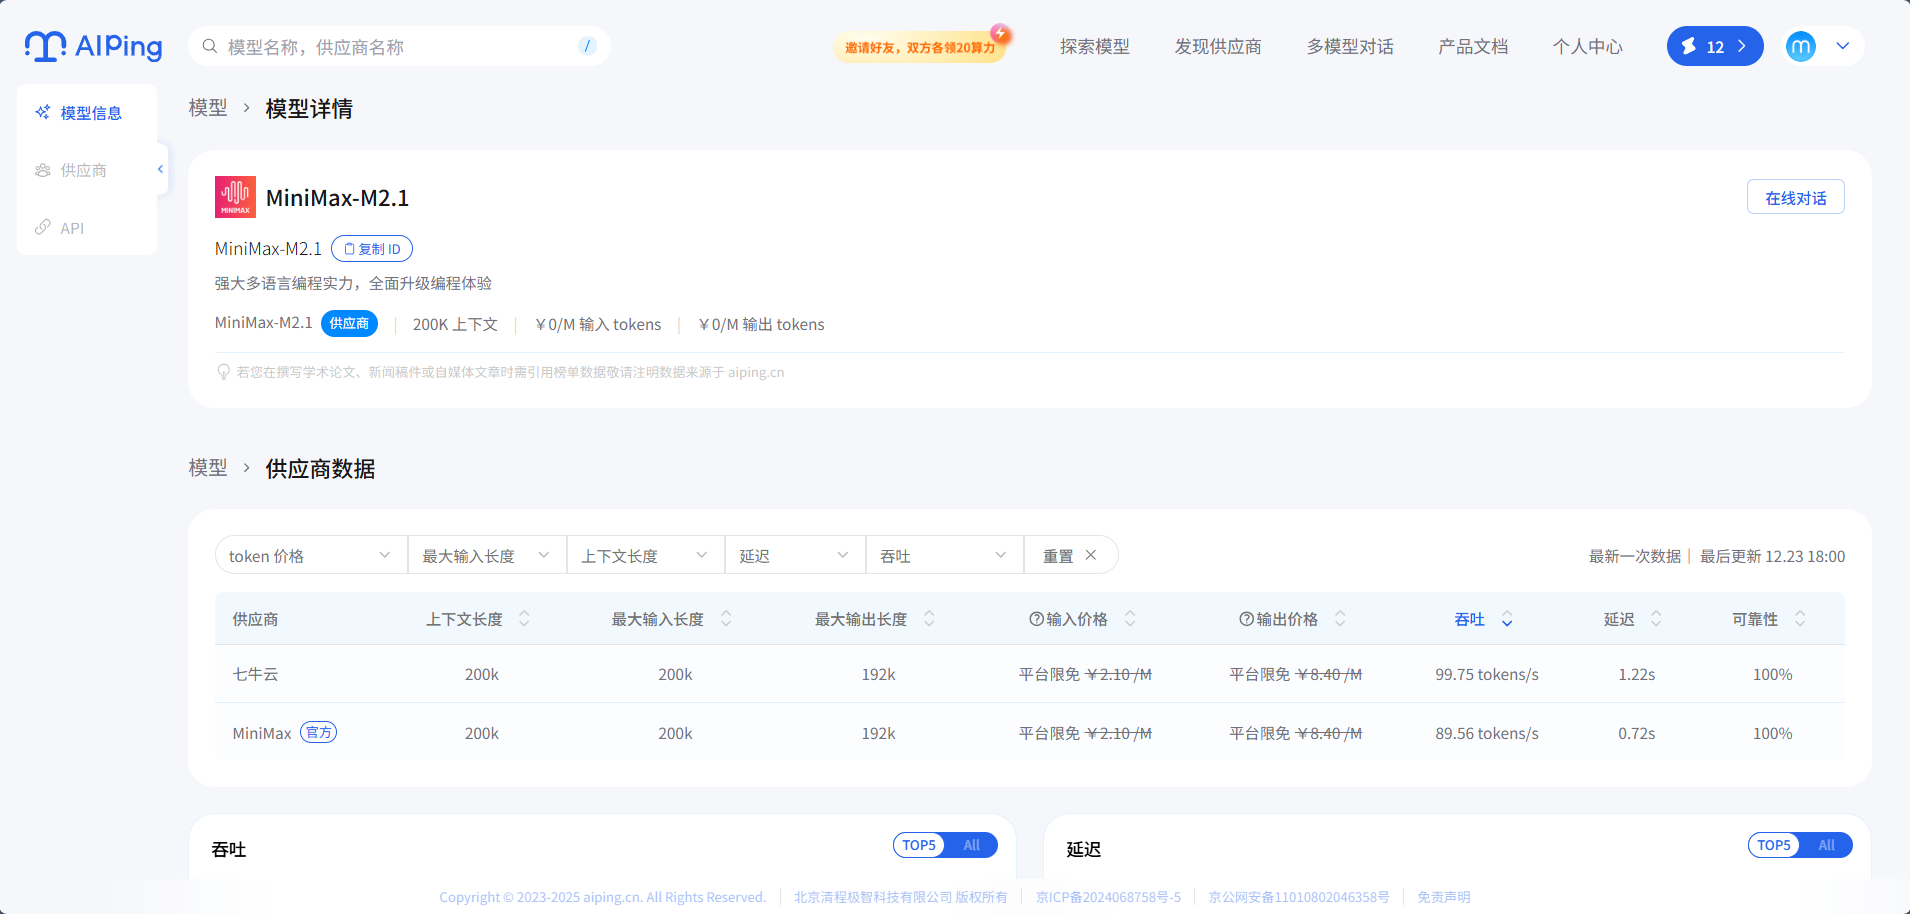Open the 最大输入长度 filter dropdown
This screenshot has width=1910, height=914.
point(487,555)
